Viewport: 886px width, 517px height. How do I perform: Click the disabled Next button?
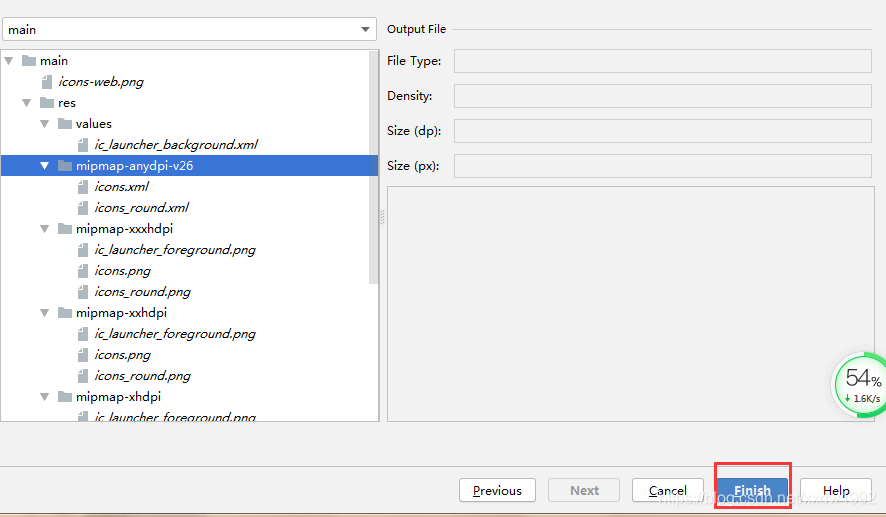[584, 490]
